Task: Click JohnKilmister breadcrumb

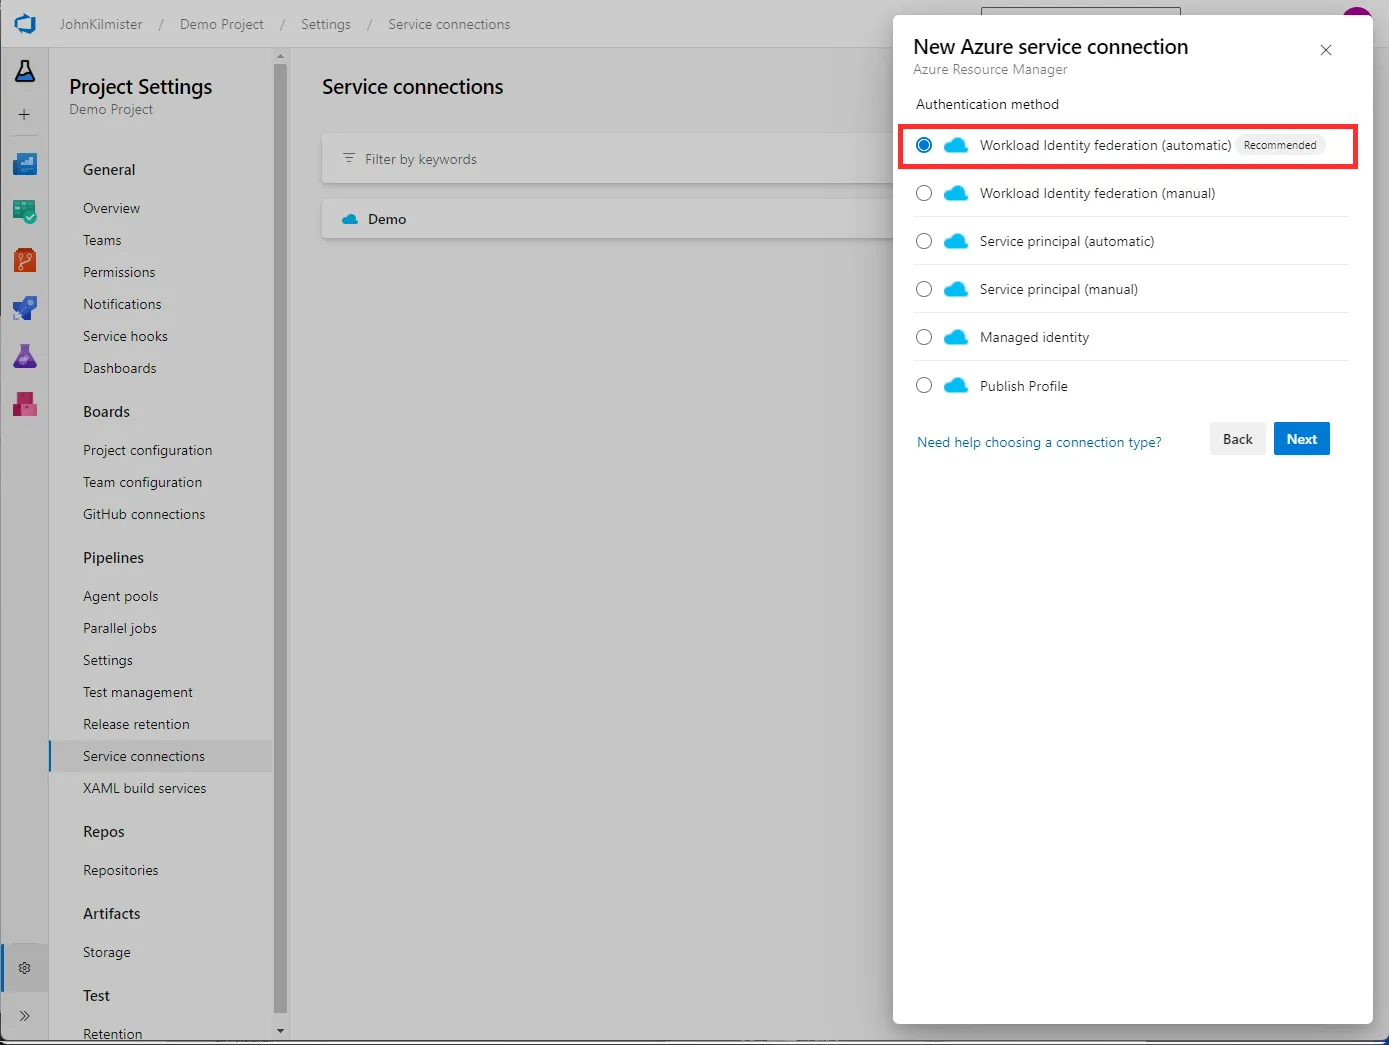Action: pyautogui.click(x=101, y=24)
